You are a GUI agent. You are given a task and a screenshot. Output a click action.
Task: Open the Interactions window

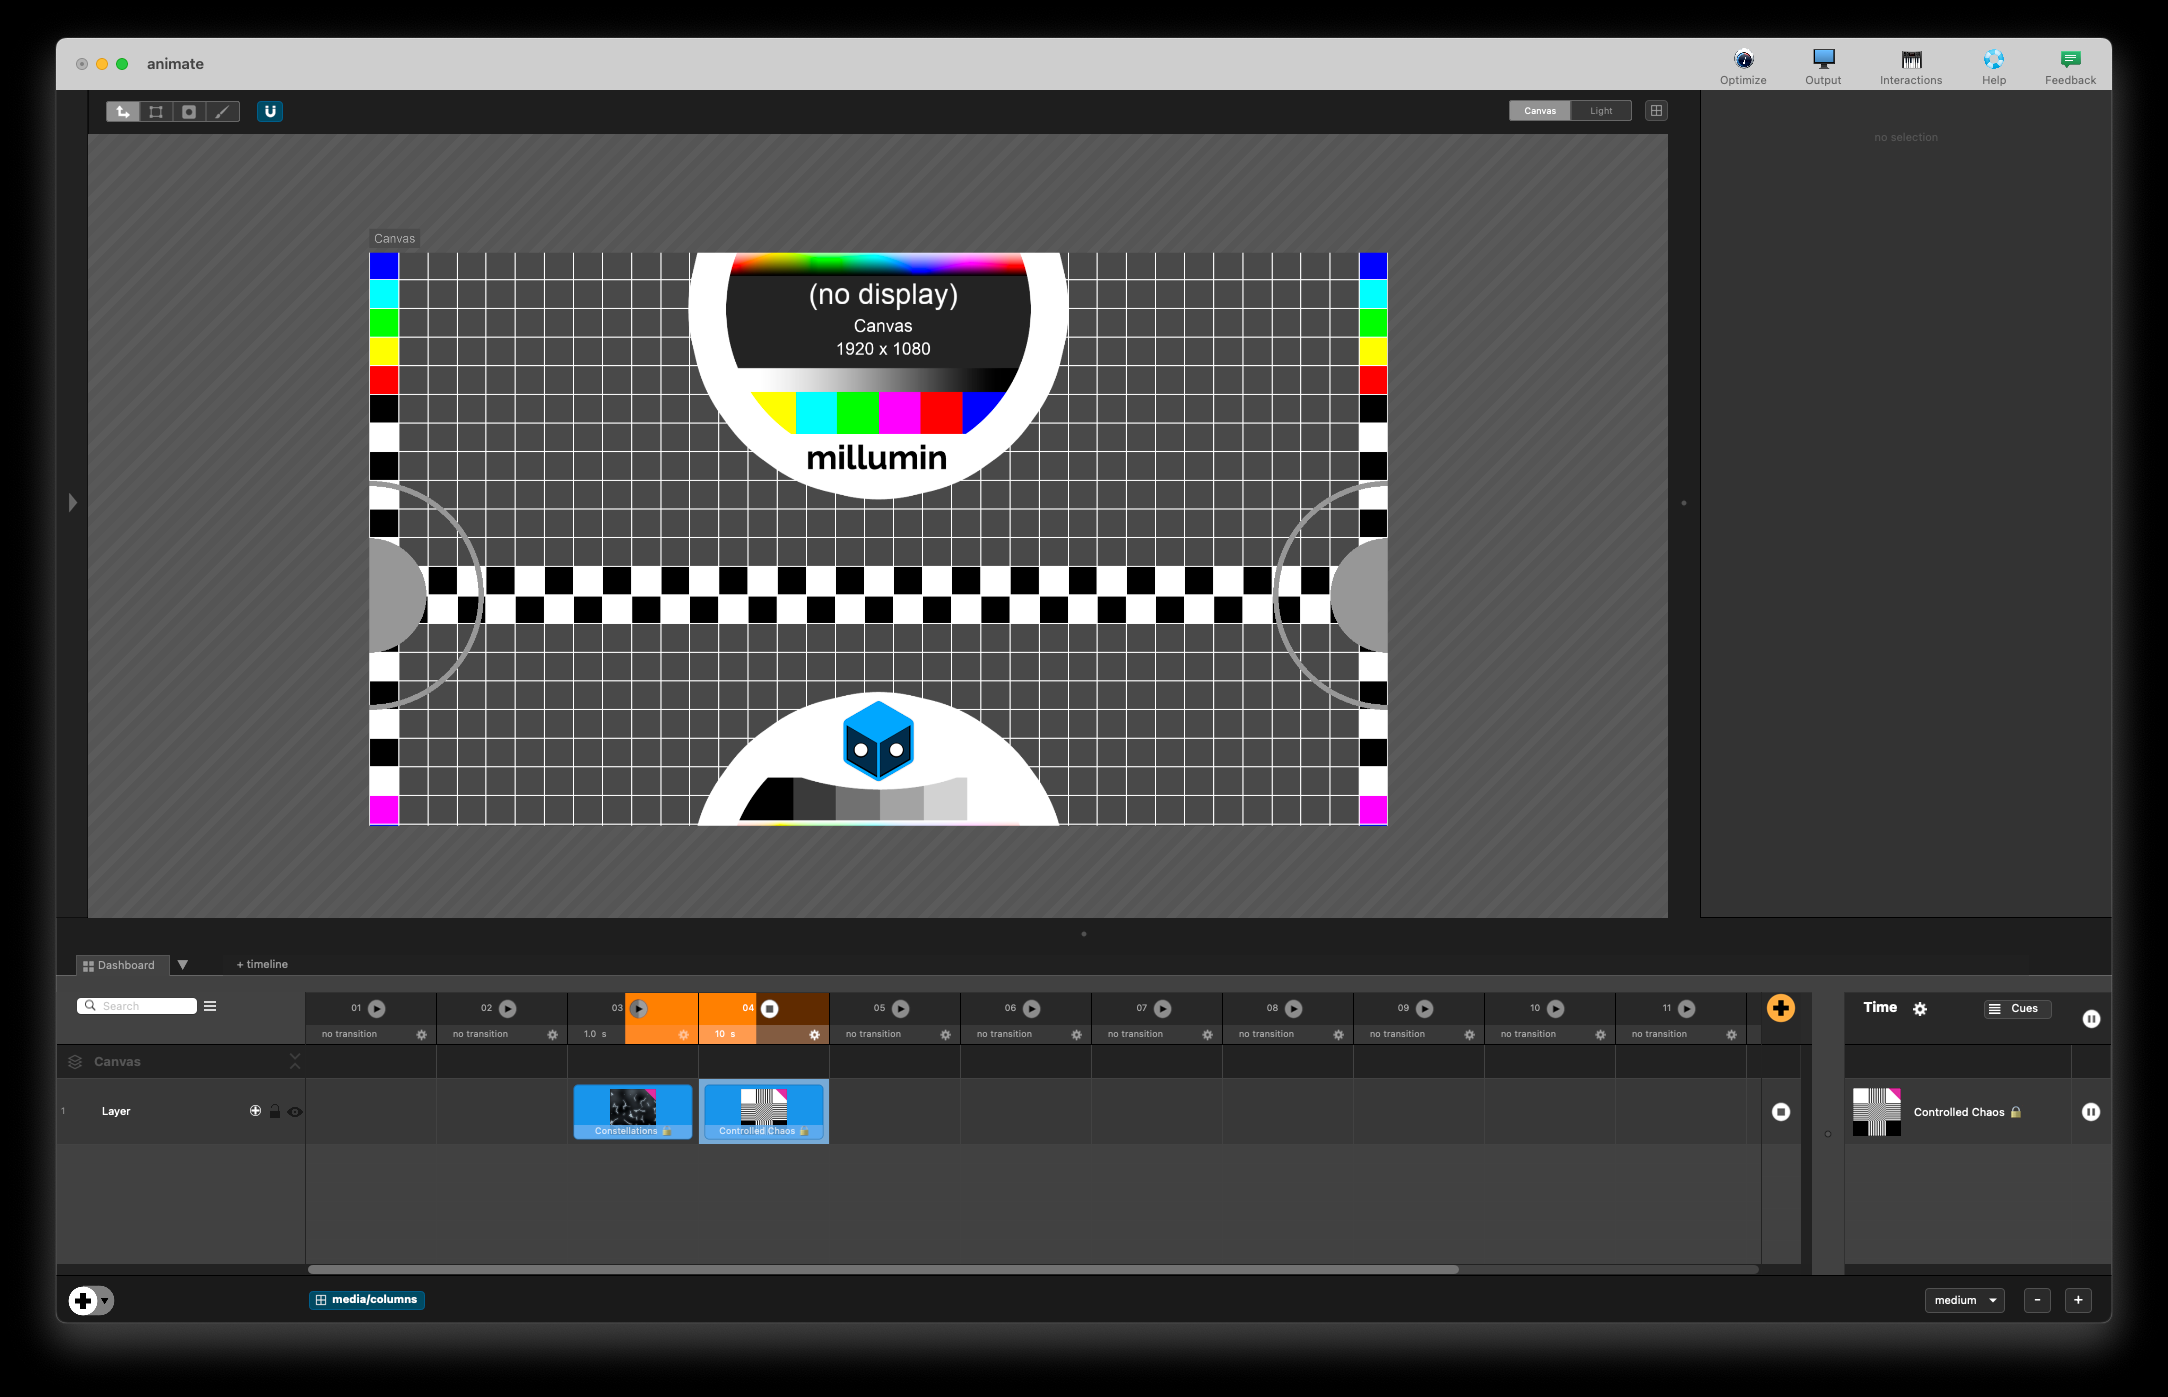1910,66
